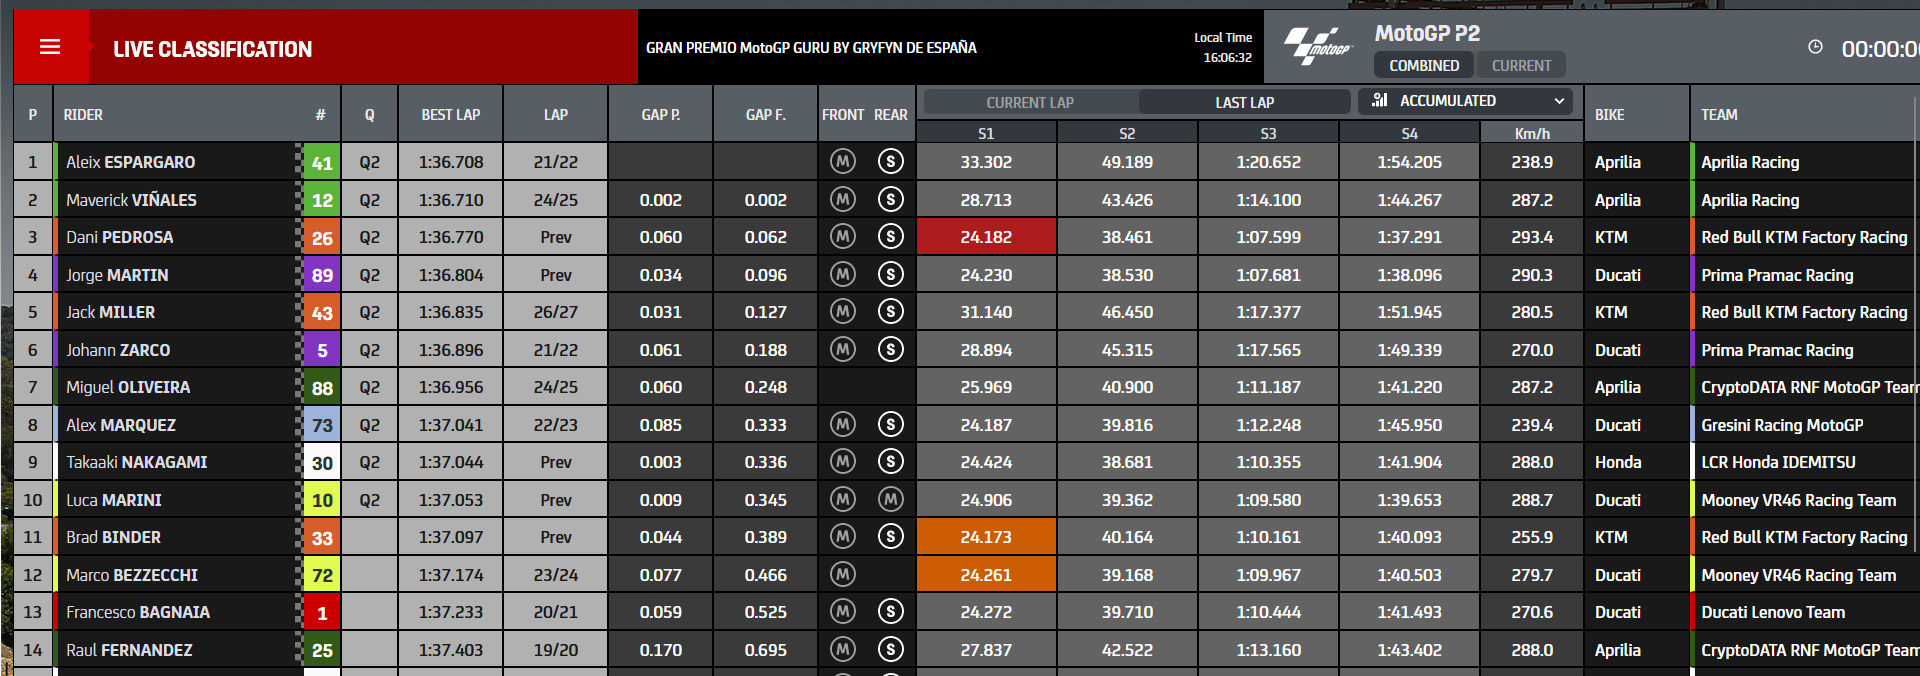Select rider Aleix ESPARGARO

click(x=130, y=162)
